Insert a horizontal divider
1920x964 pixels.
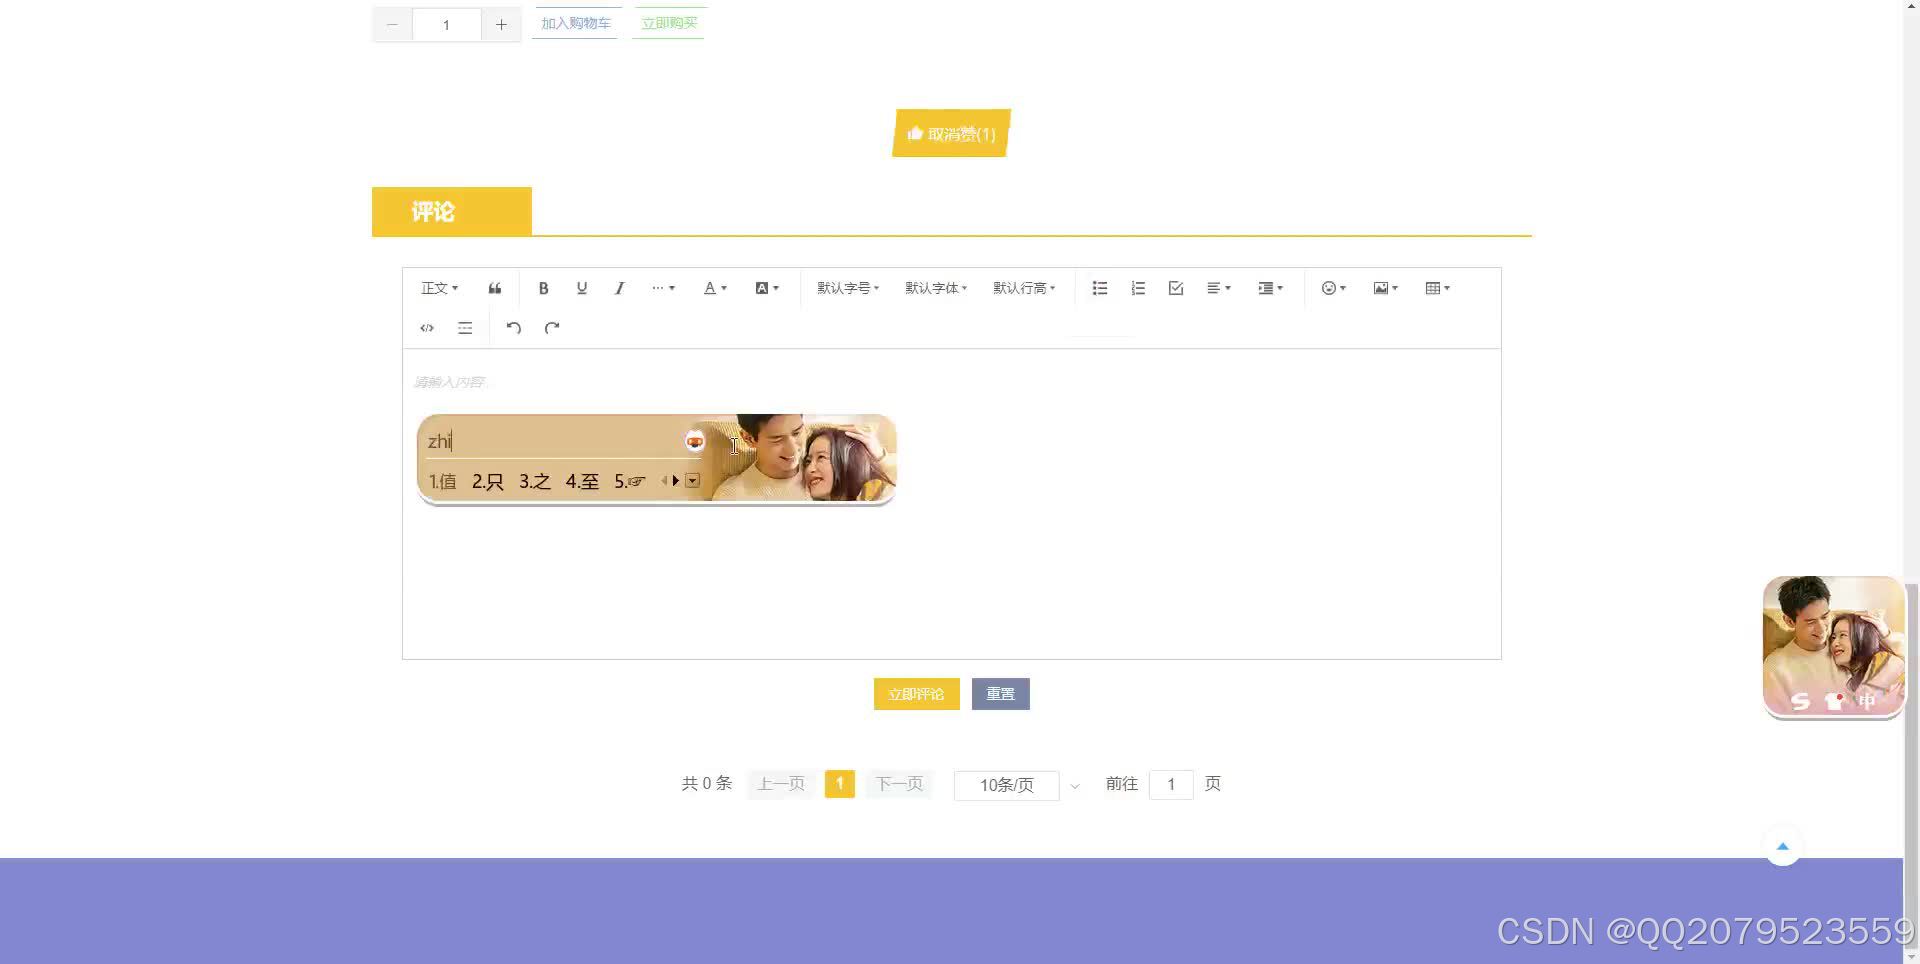[x=464, y=327]
